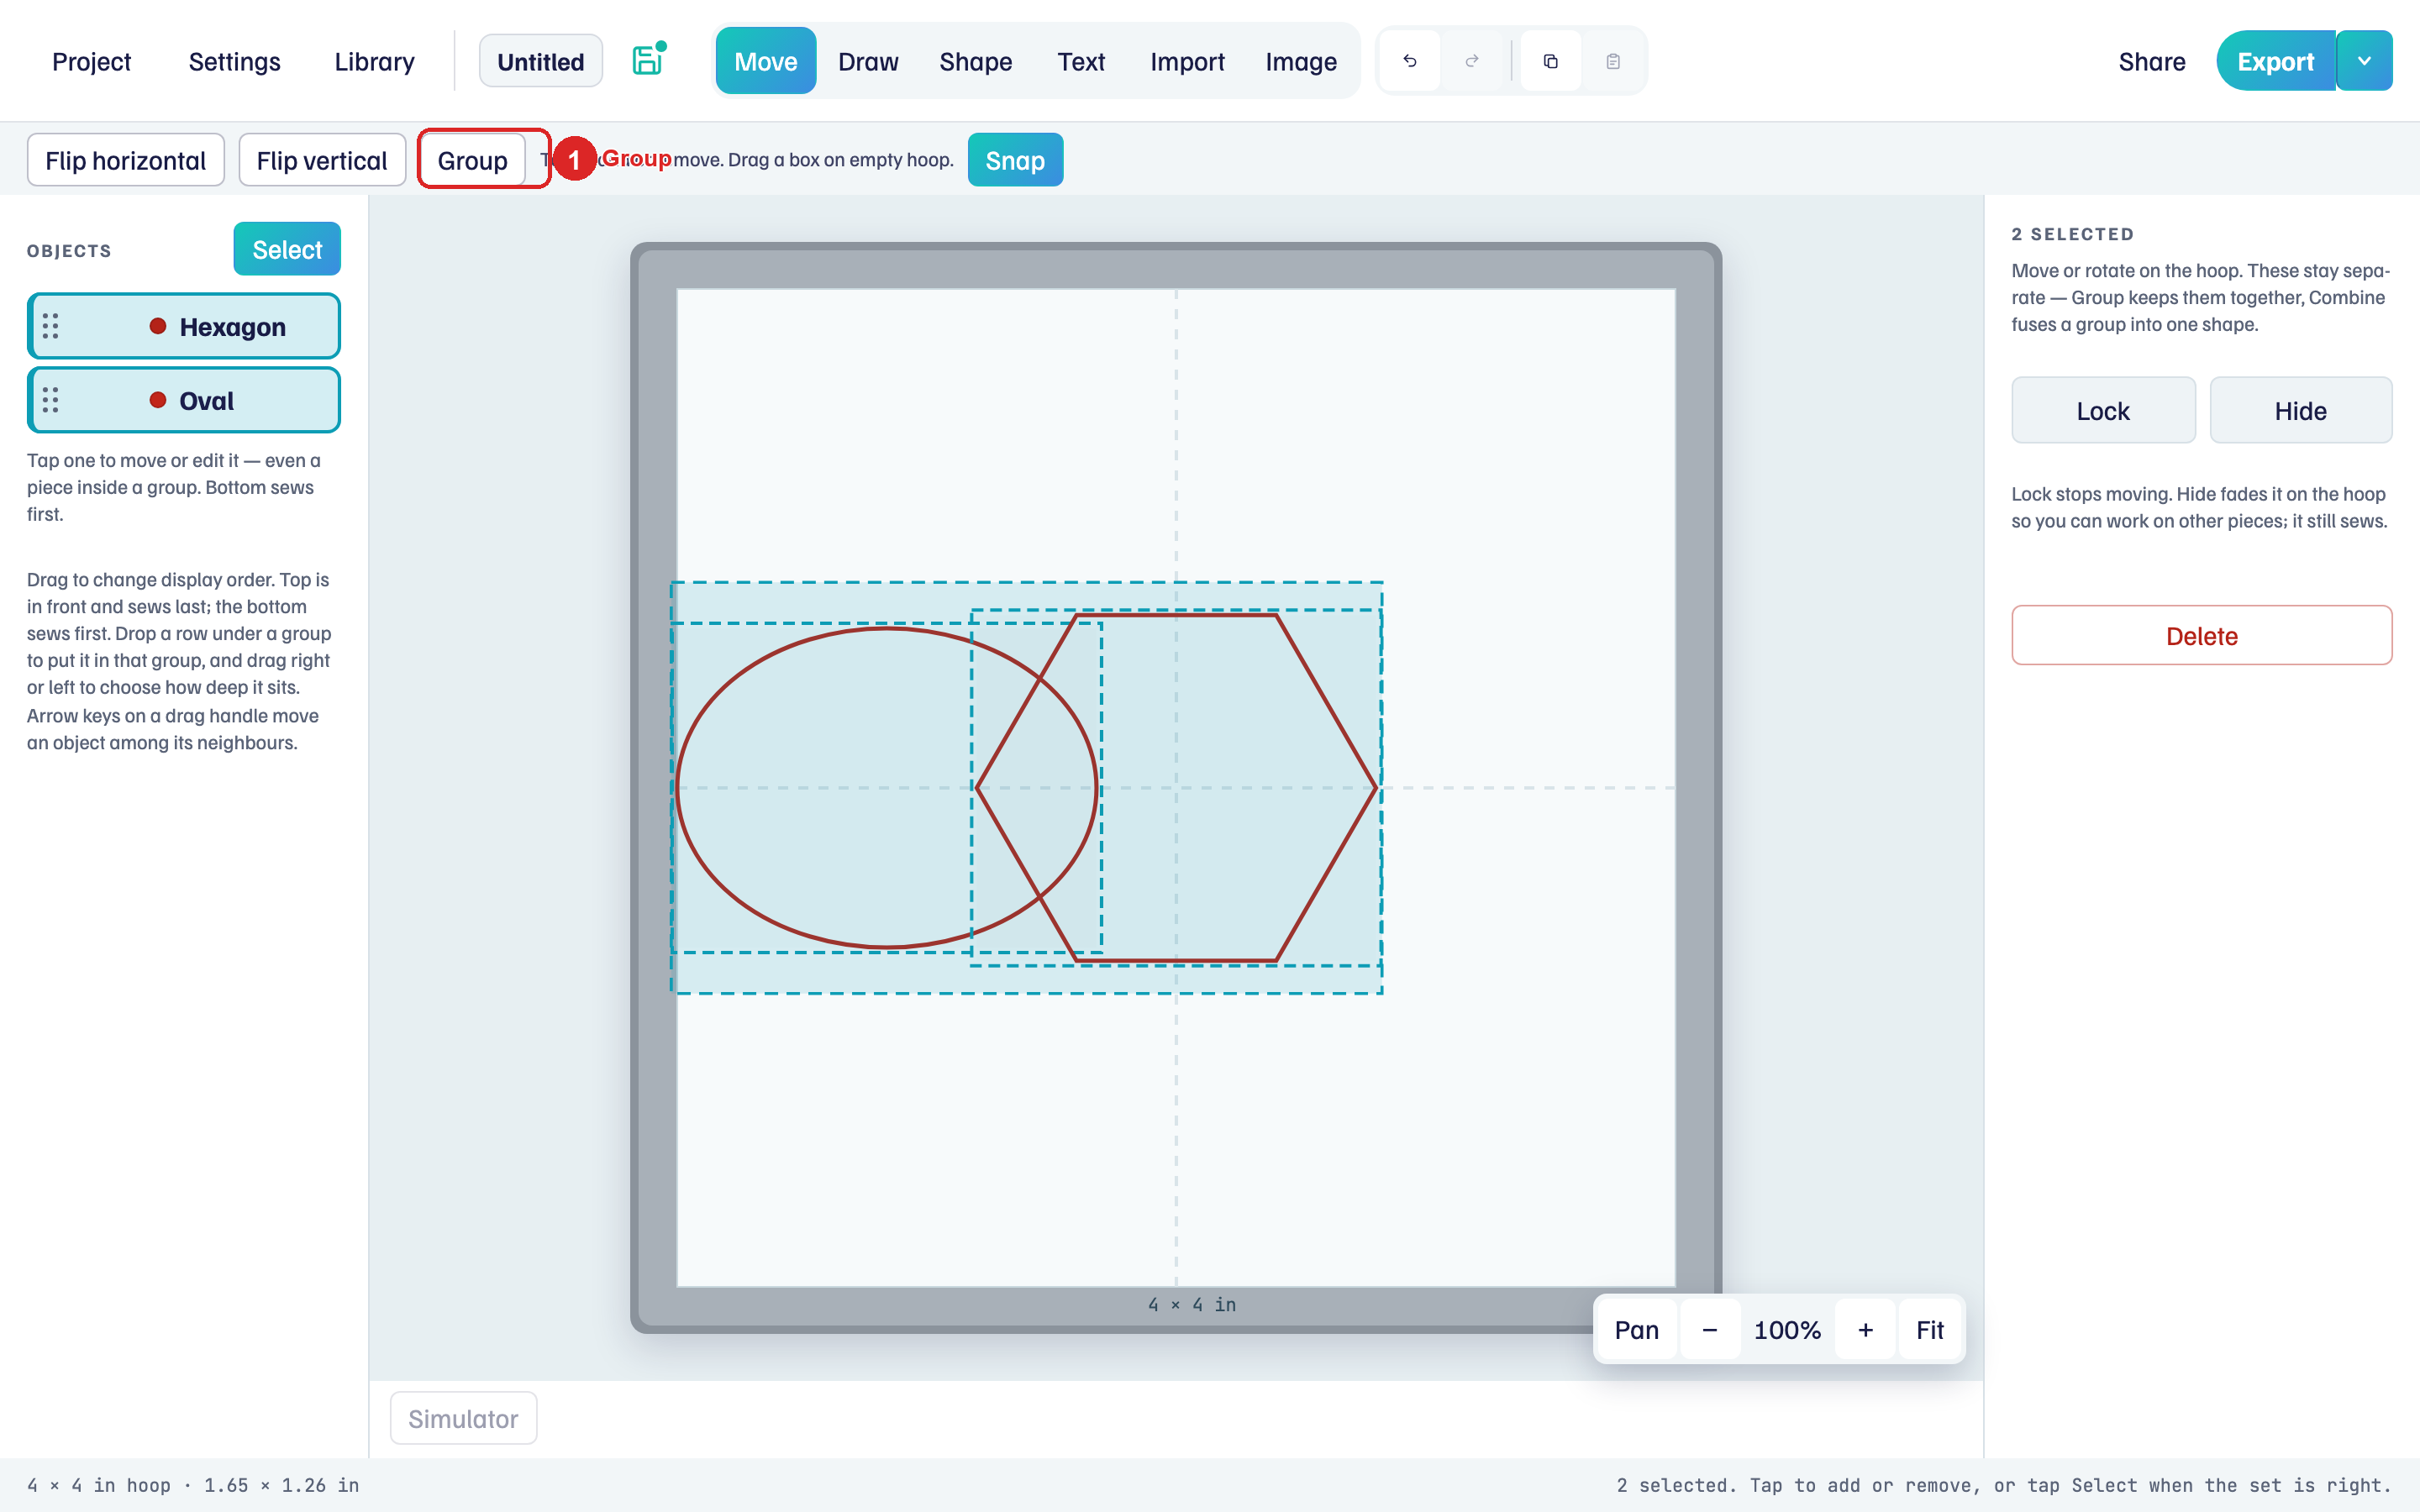Viewport: 2420px width, 1512px height.
Task: Click the undo arrow icon
Action: (1410, 61)
